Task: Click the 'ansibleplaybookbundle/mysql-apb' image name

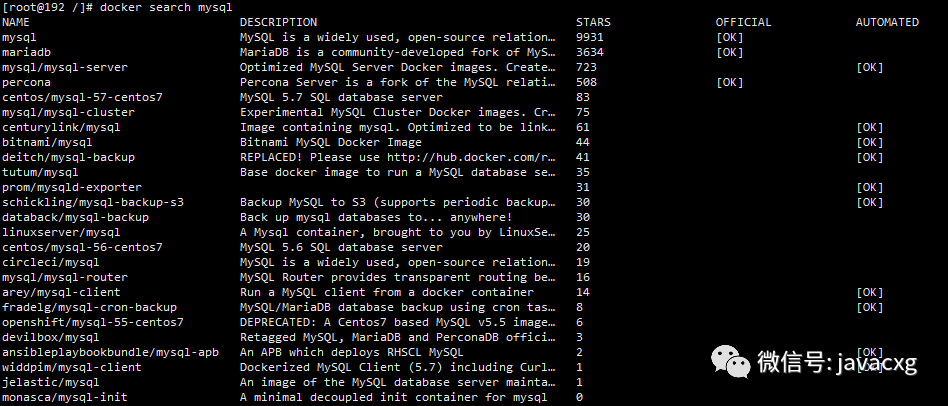Action: 110,352
